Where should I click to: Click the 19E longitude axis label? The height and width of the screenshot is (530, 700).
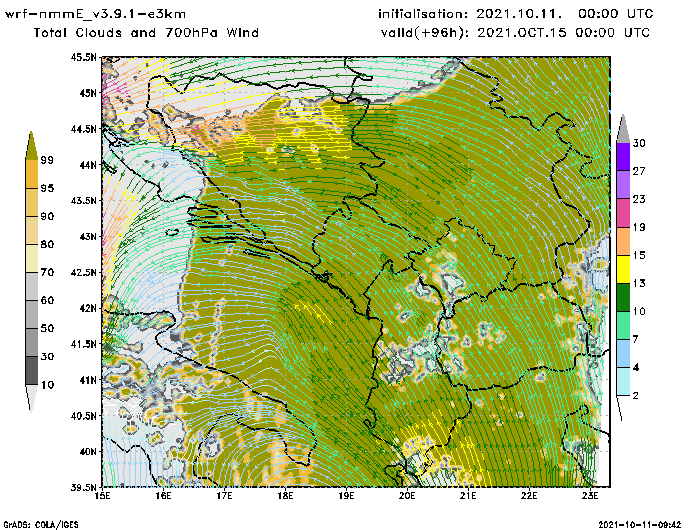[x=346, y=496]
